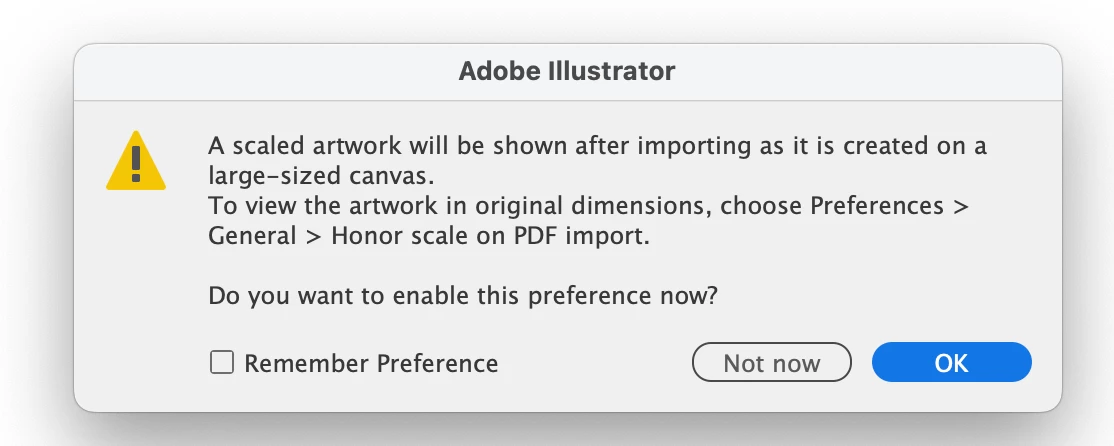The height and width of the screenshot is (446, 1114).
Task: Click the word 'dimensions' in the message
Action: point(649,206)
